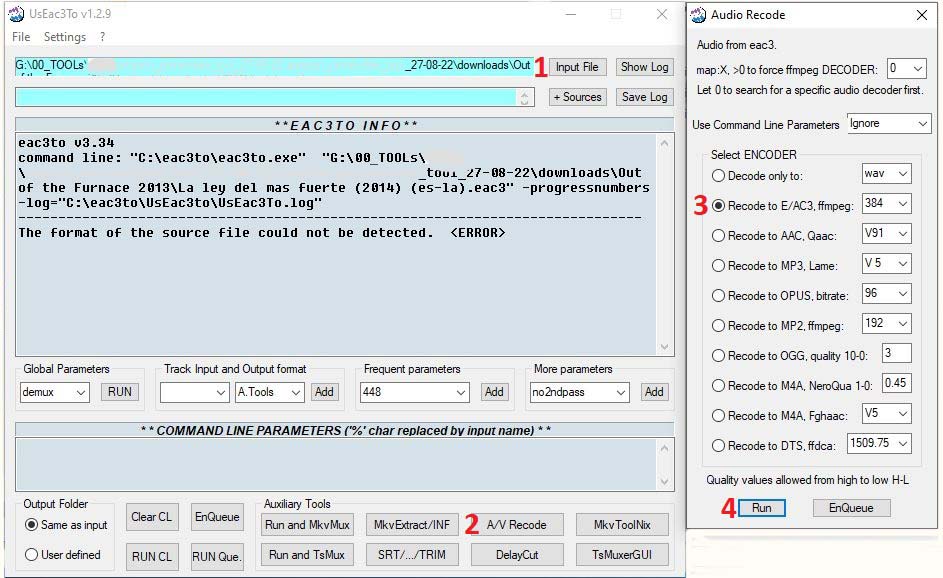
Task: Click the + Sources button
Action: point(577,97)
